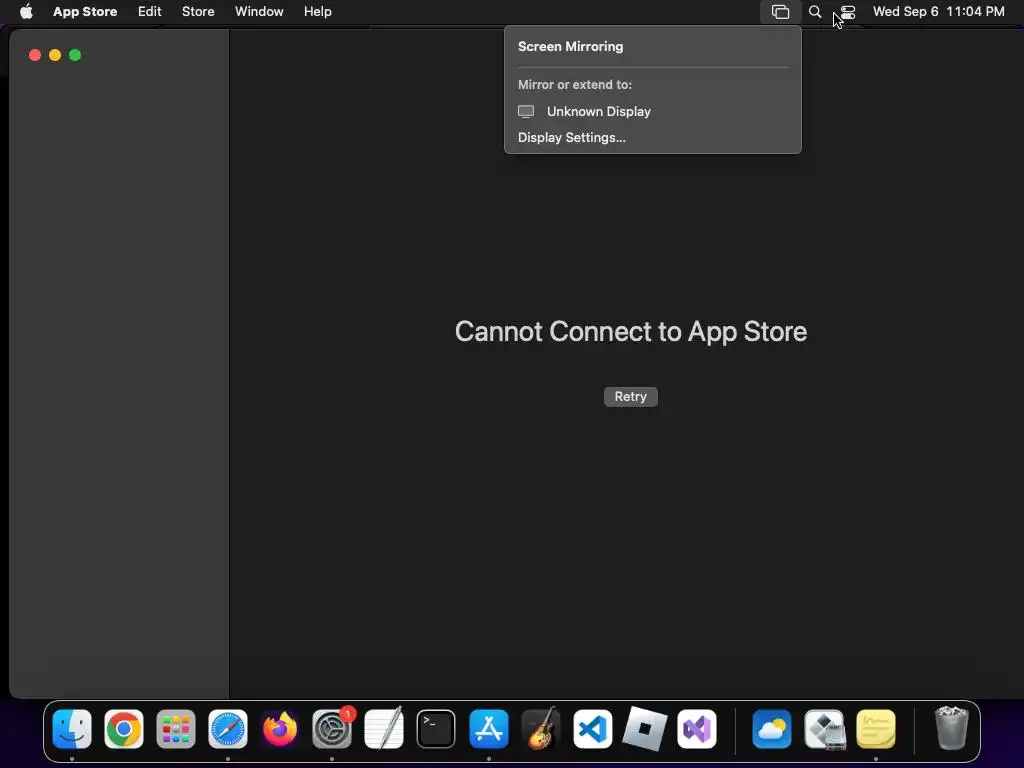Click the display icon beside Unknown Display
1024x768 pixels.
[x=526, y=112]
